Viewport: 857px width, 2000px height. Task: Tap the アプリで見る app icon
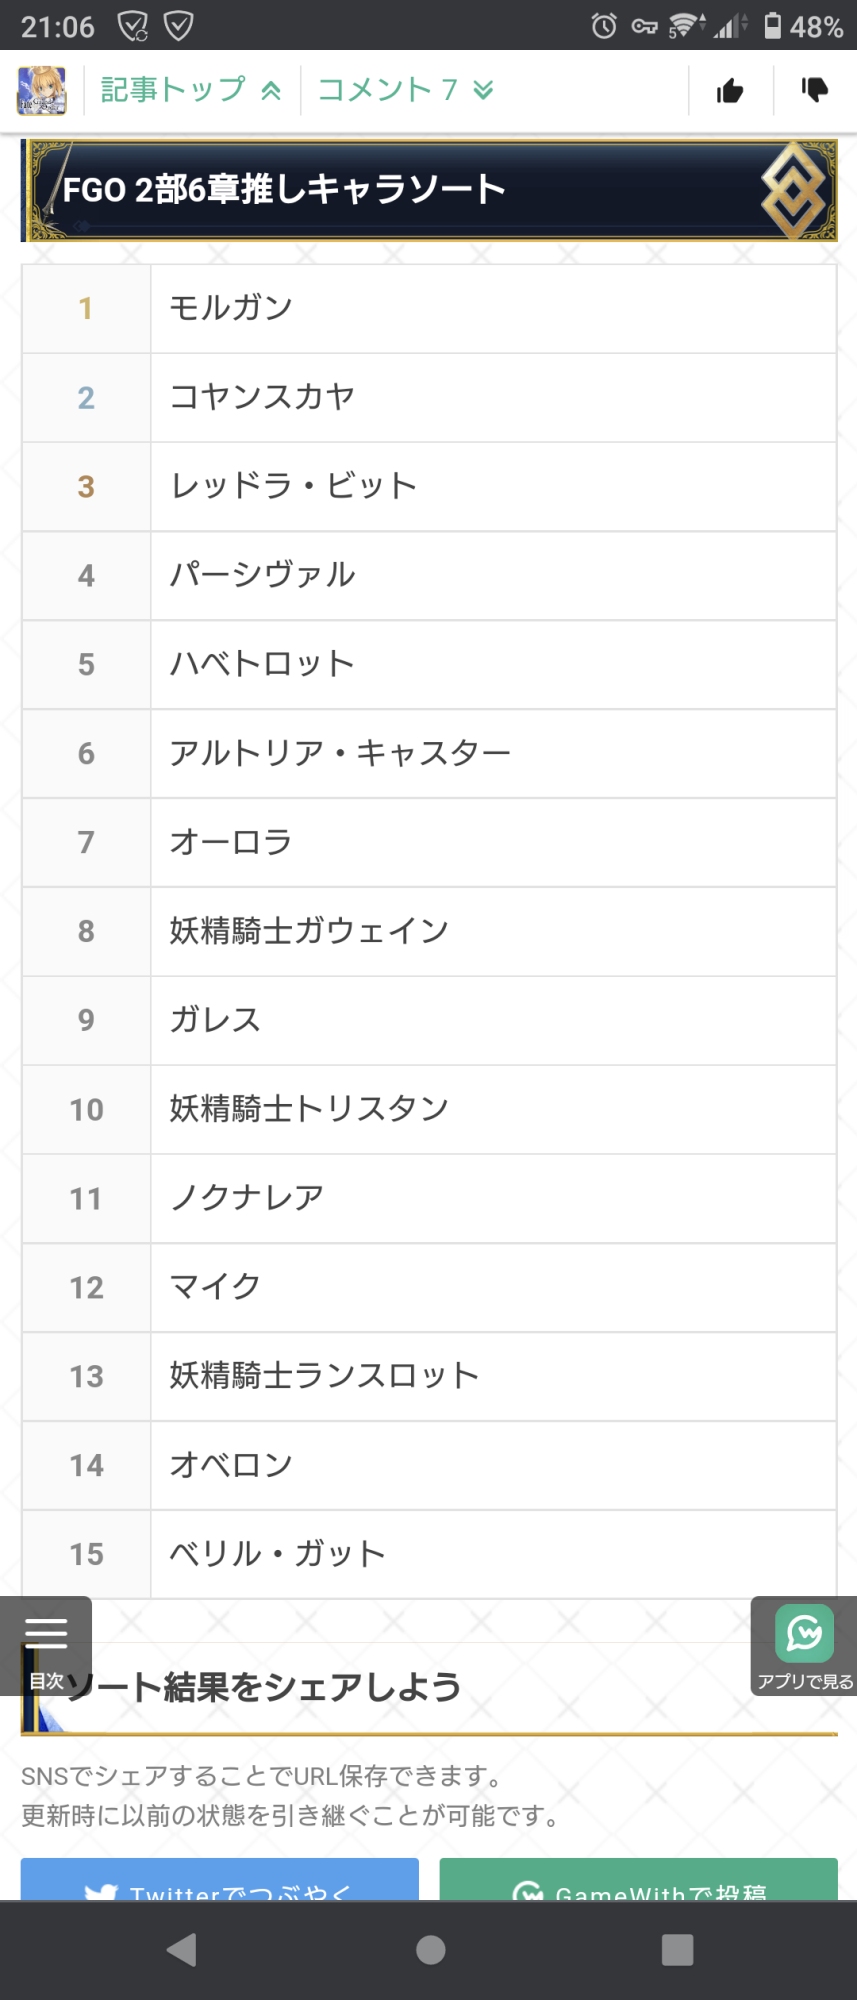tap(804, 1644)
